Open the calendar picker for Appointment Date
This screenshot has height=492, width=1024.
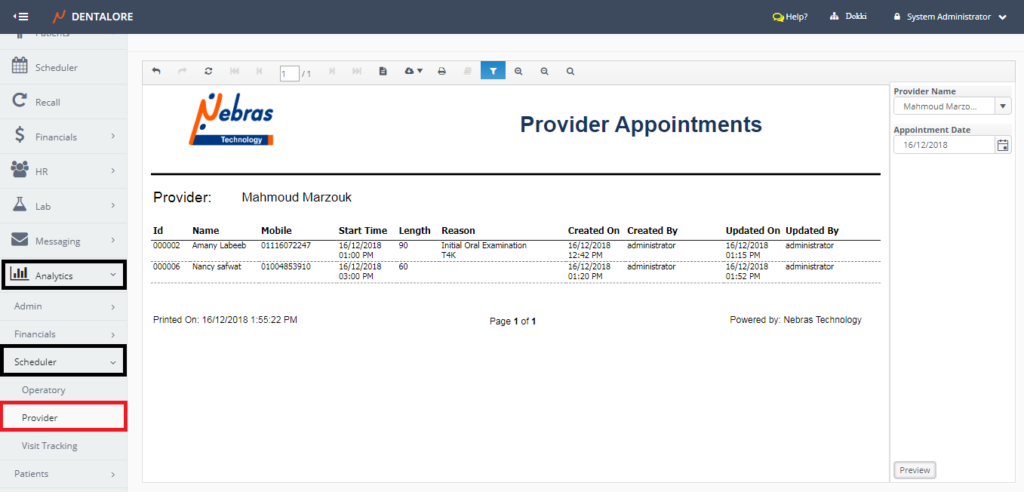[x=1003, y=145]
